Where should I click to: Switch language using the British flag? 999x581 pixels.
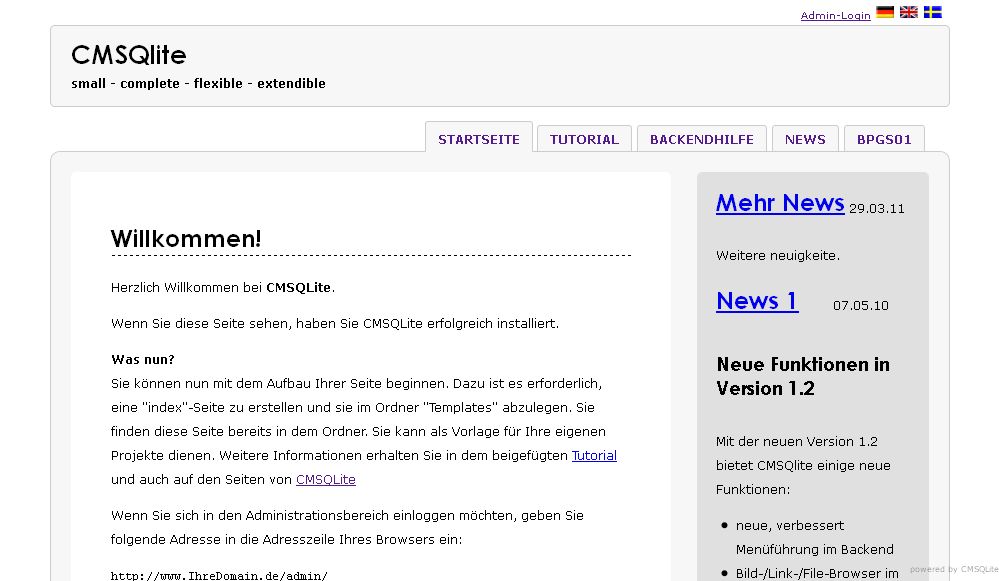tap(908, 12)
